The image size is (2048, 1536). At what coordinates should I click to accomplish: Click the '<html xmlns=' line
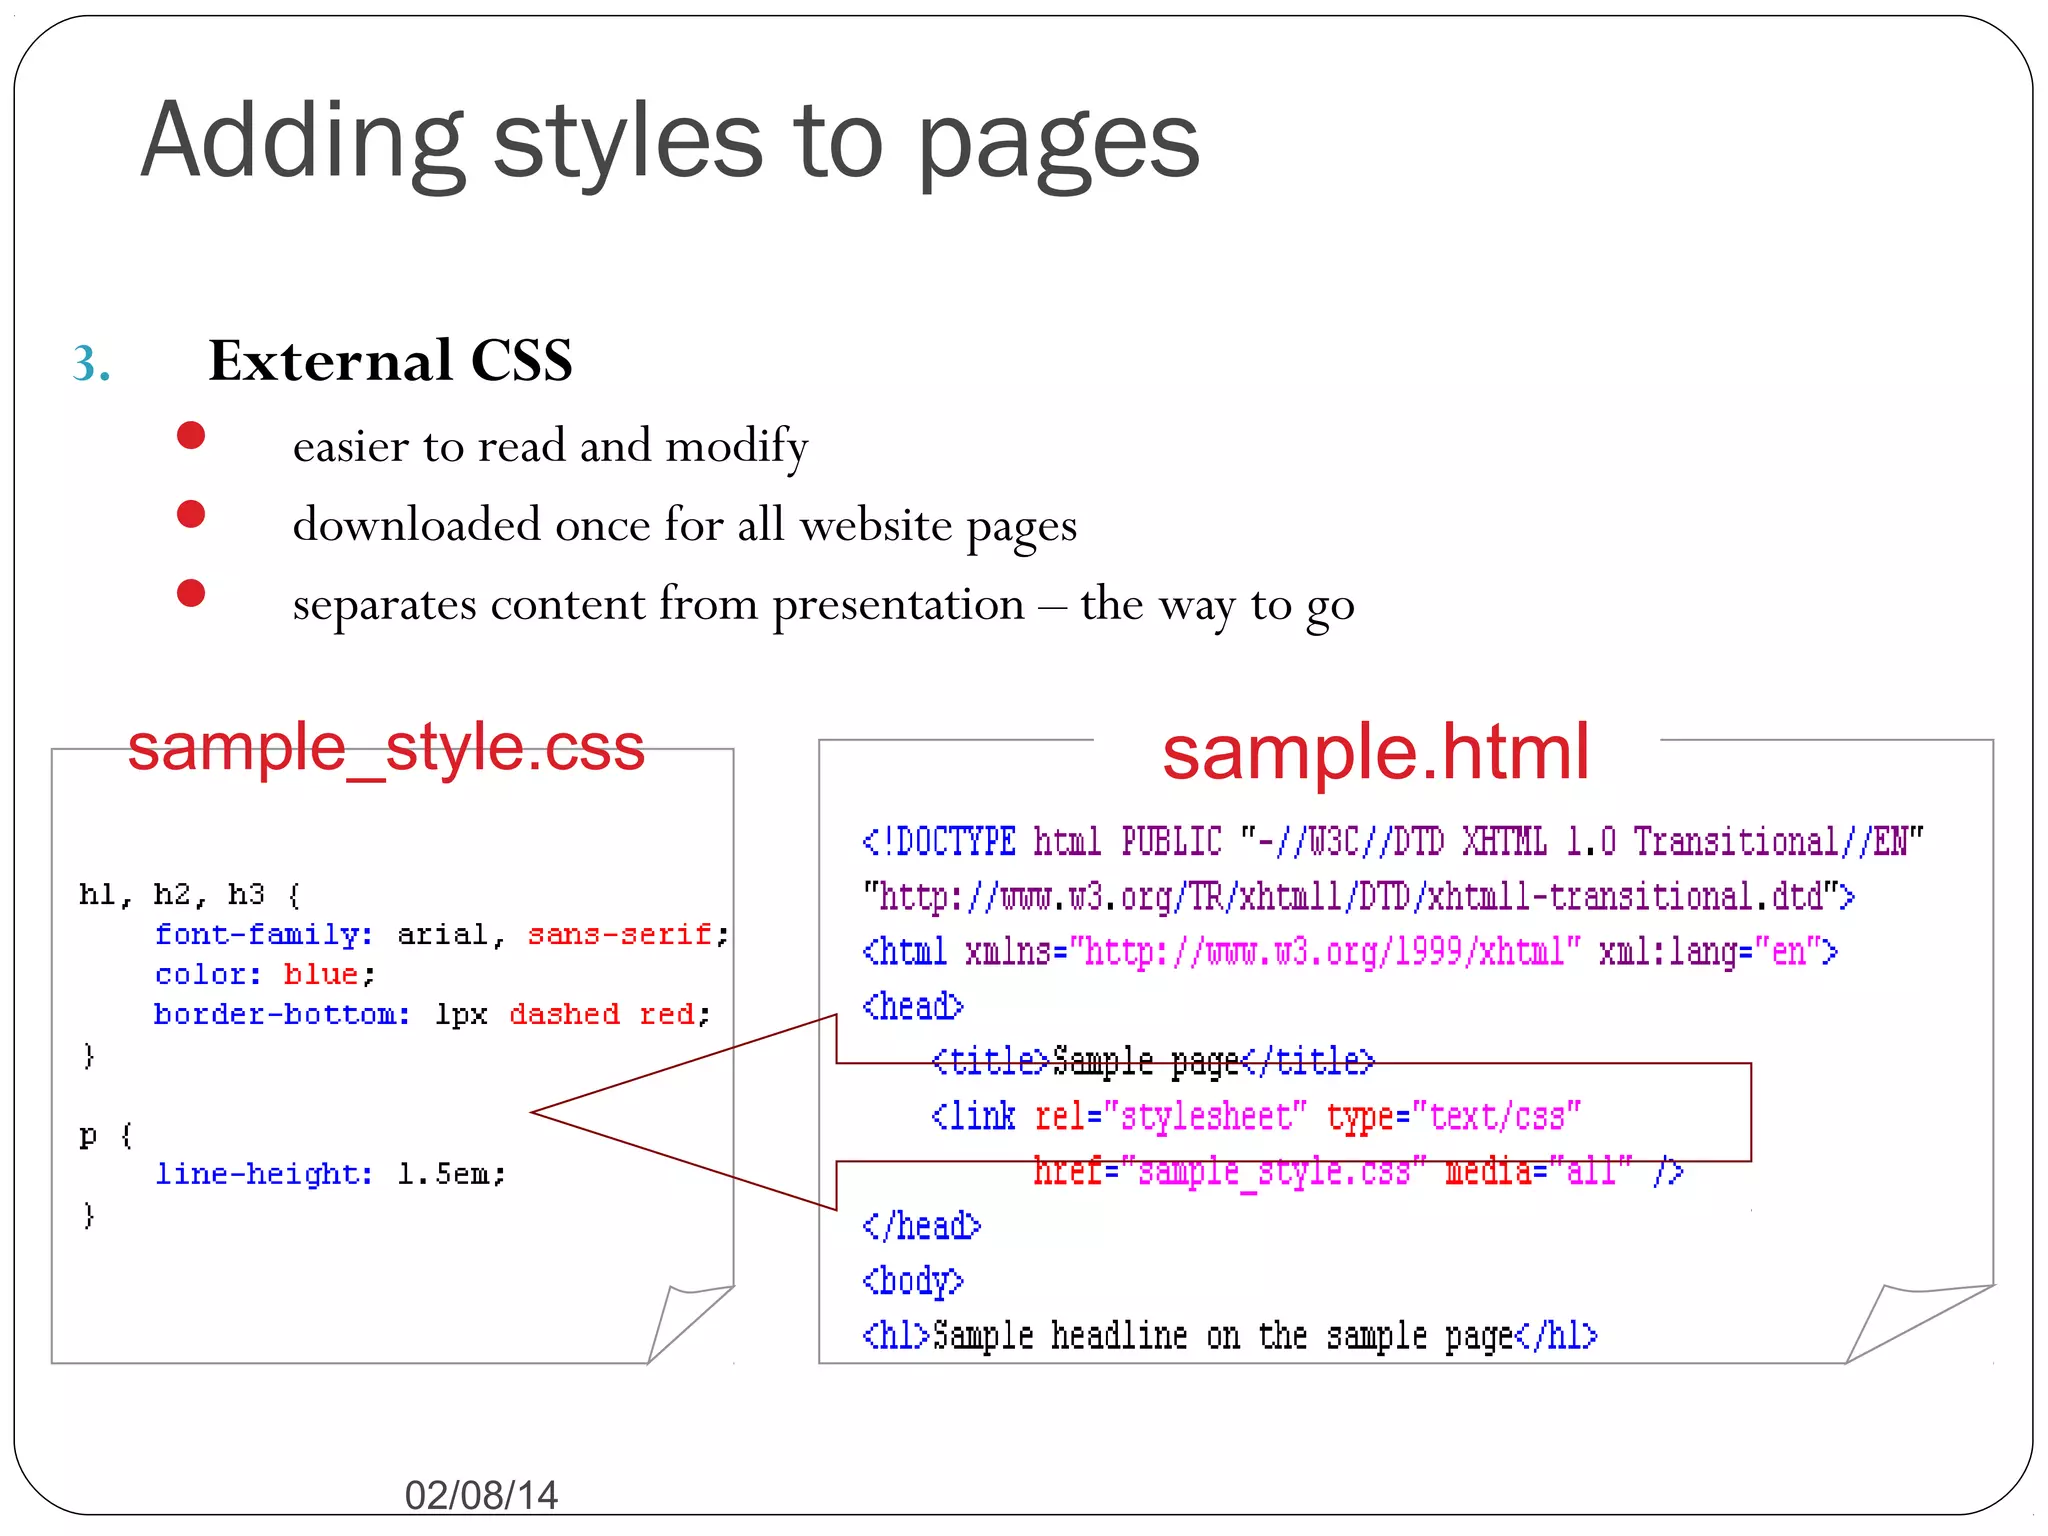pos(1350,951)
